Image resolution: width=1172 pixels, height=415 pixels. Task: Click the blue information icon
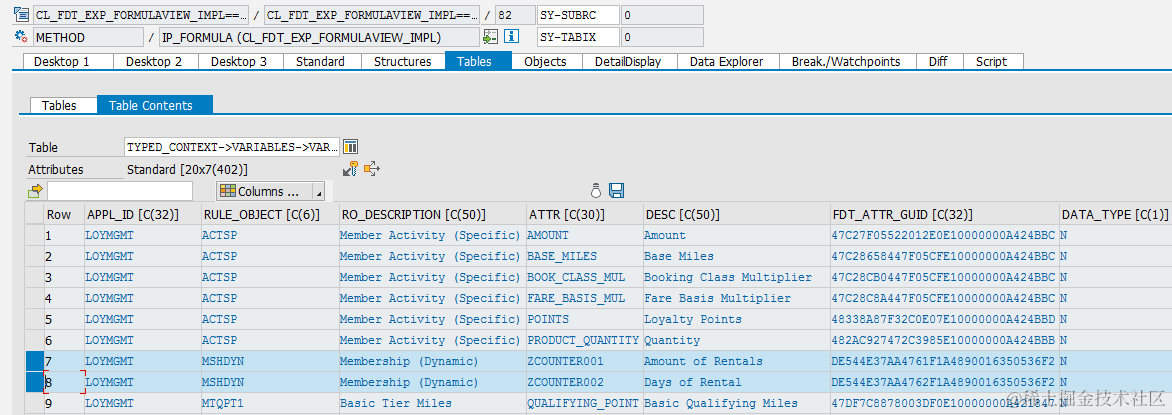(x=512, y=37)
